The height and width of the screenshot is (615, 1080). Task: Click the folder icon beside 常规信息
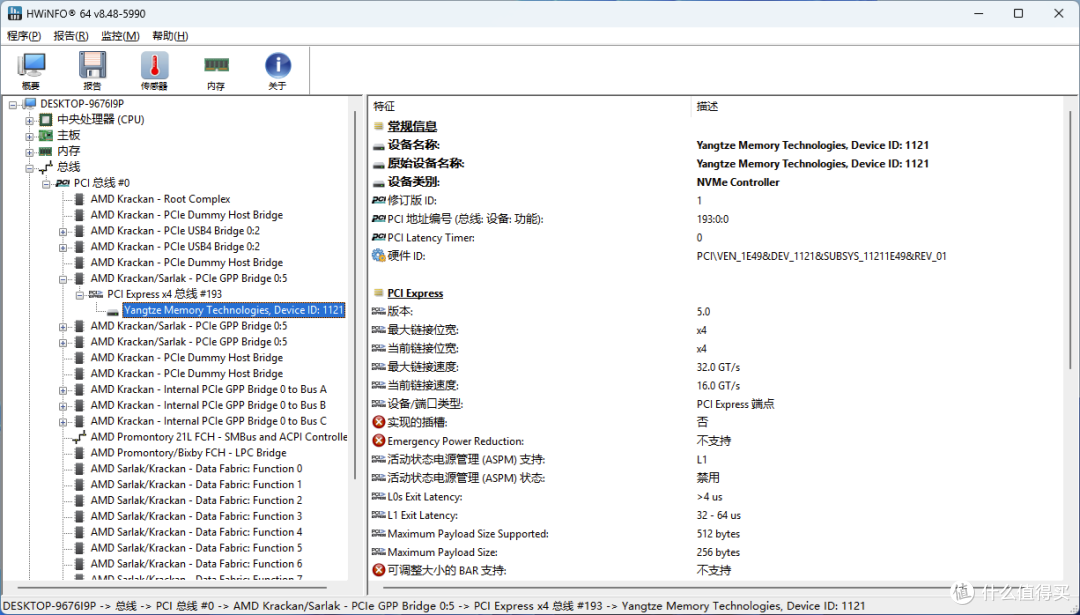coord(378,127)
